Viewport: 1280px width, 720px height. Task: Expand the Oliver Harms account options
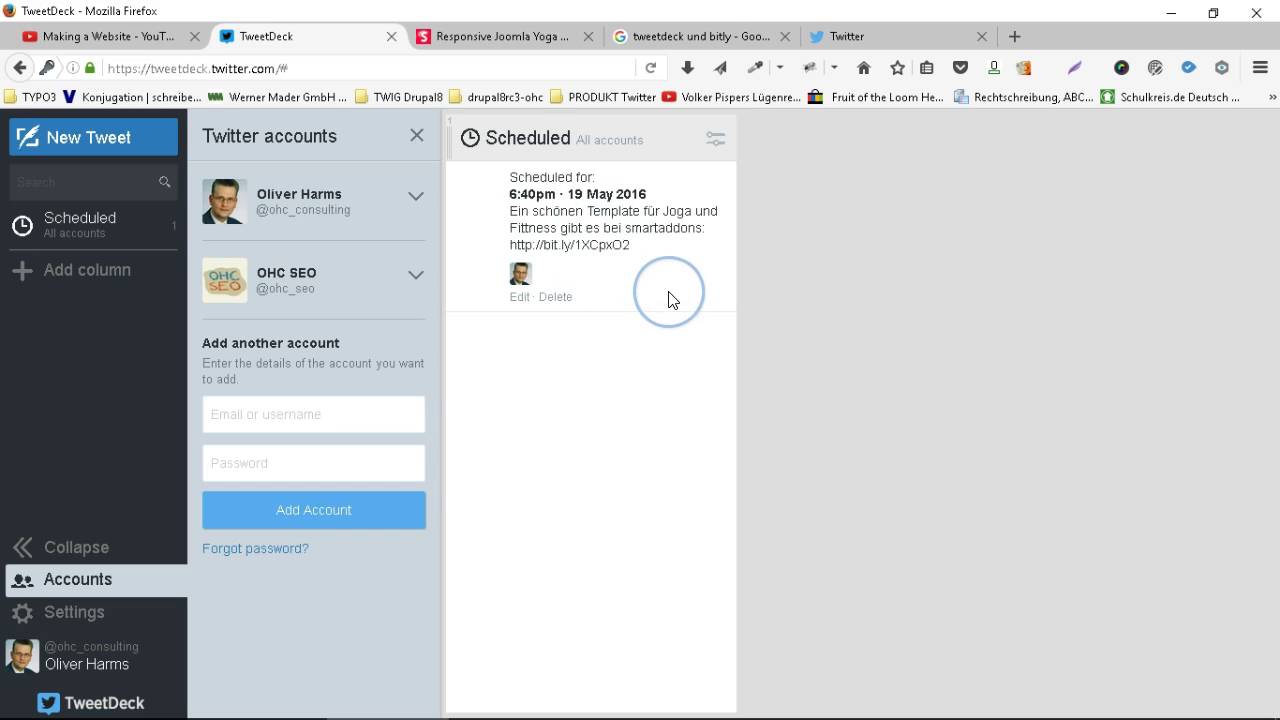click(x=415, y=196)
